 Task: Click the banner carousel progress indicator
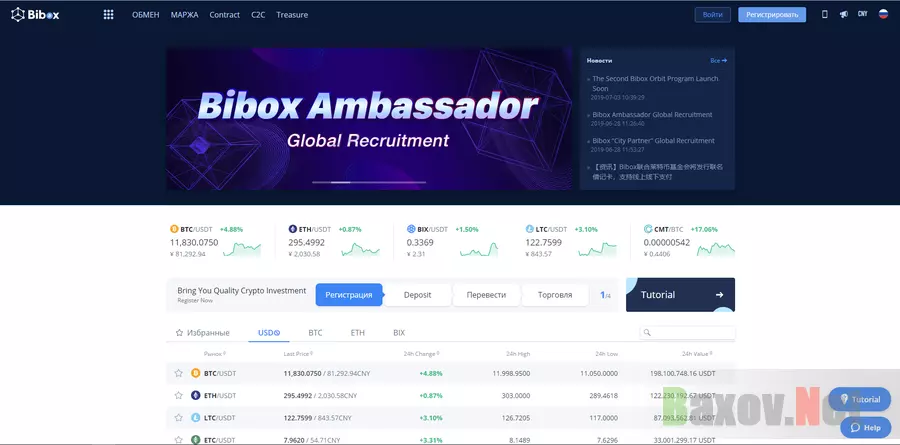tap(369, 182)
